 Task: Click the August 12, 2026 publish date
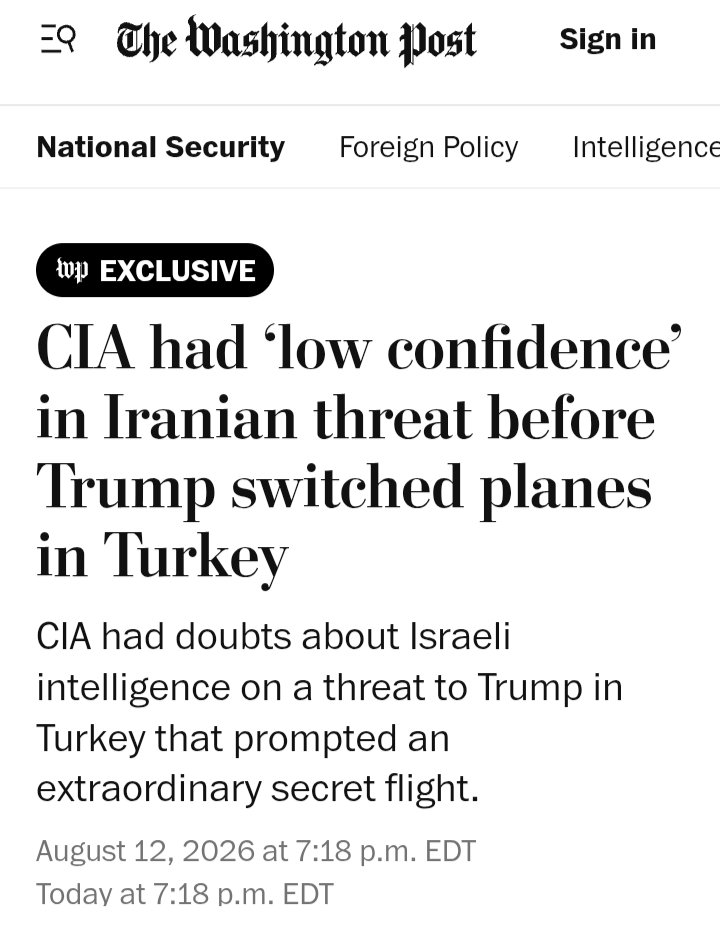(x=256, y=851)
